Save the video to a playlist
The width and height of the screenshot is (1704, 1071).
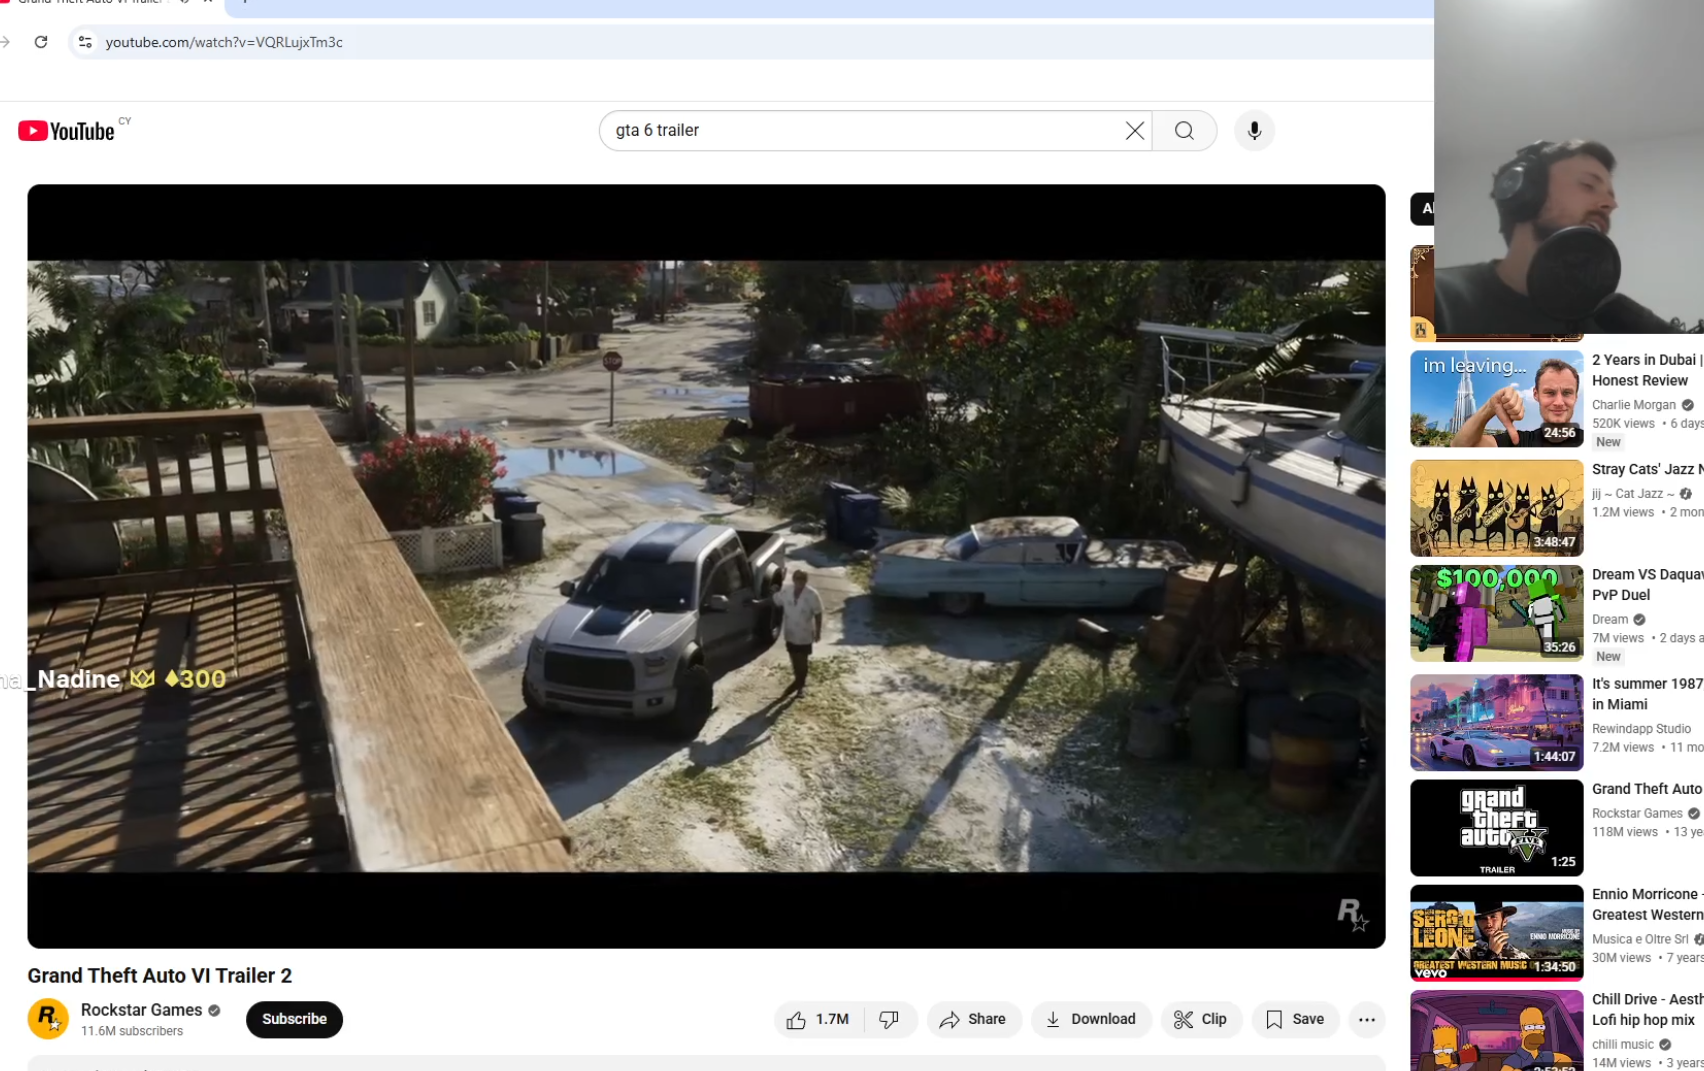pos(1295,1019)
